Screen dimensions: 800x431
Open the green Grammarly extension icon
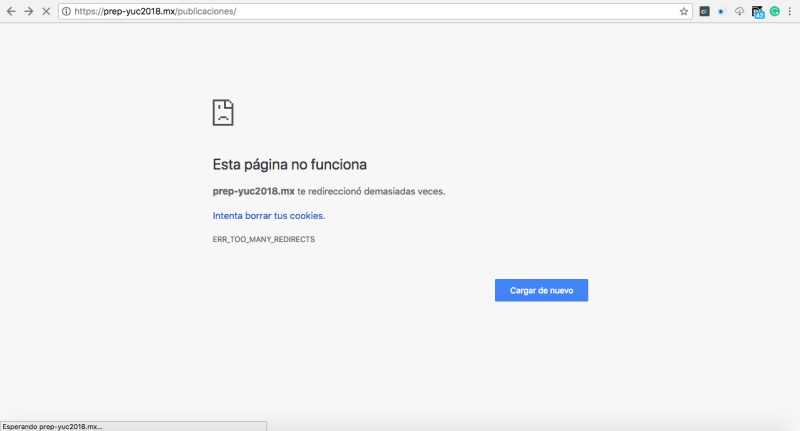pos(774,11)
